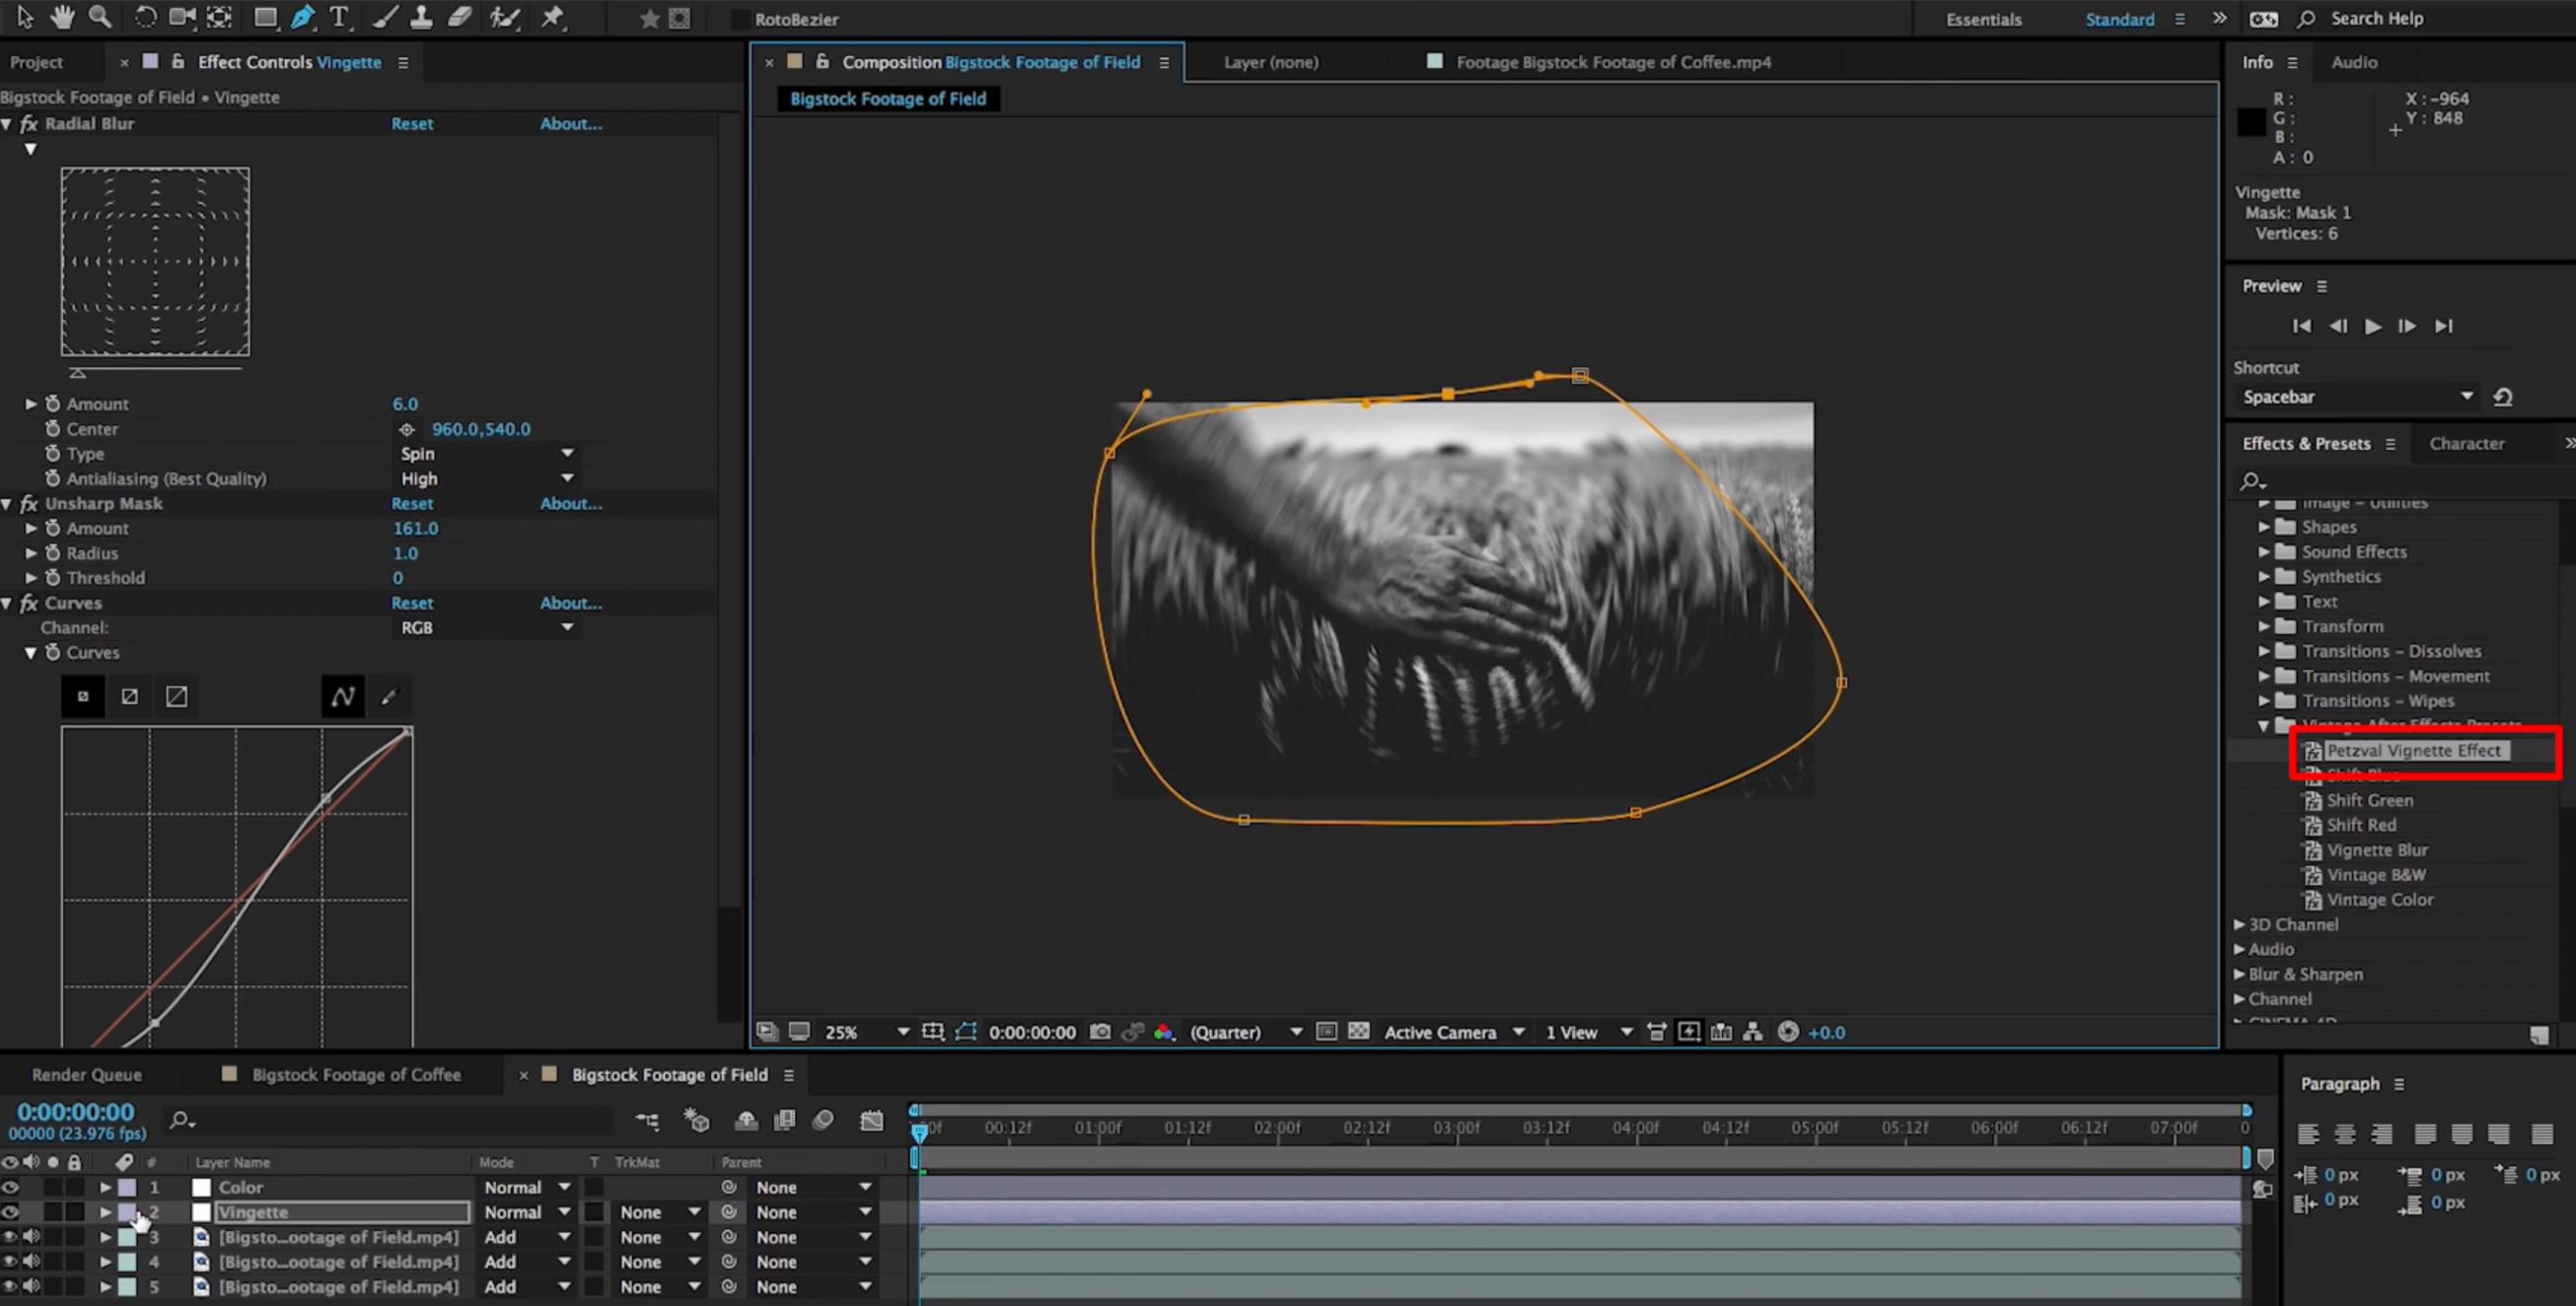Click Reset on the Unsharp Mask effect
Viewport: 2576px width, 1306px height.
click(x=412, y=503)
